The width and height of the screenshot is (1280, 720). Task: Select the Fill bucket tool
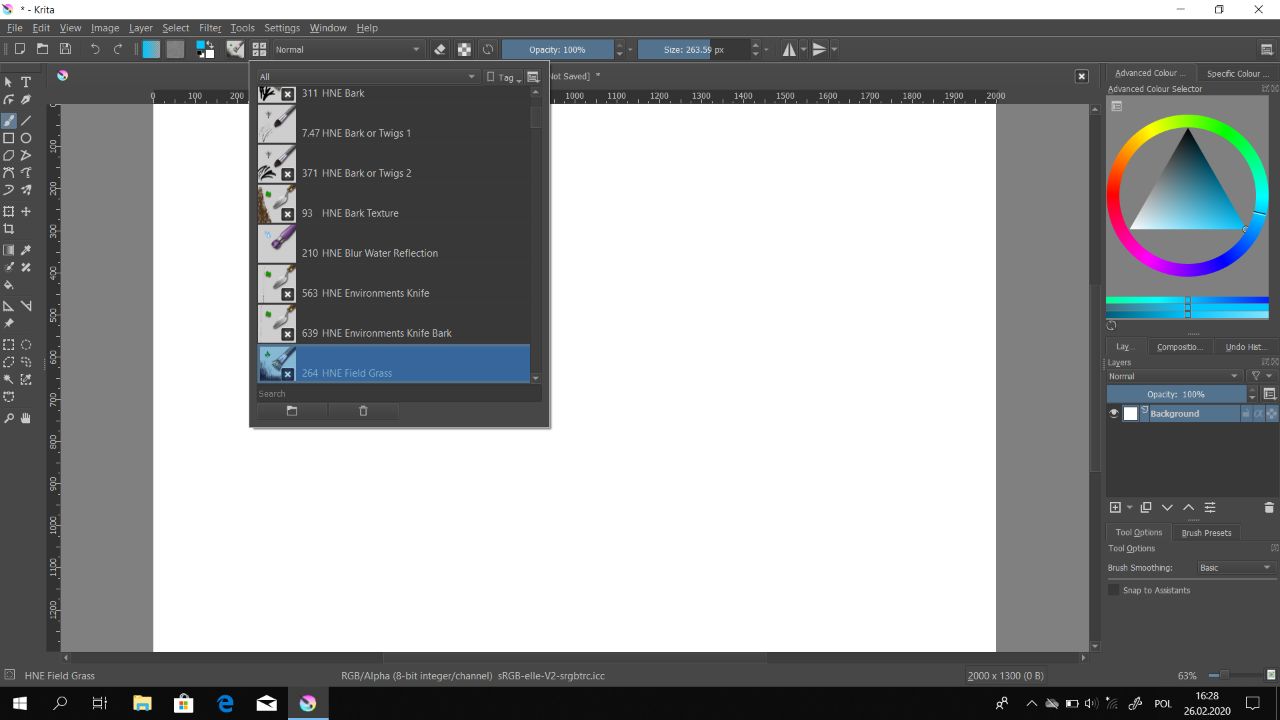point(9,285)
